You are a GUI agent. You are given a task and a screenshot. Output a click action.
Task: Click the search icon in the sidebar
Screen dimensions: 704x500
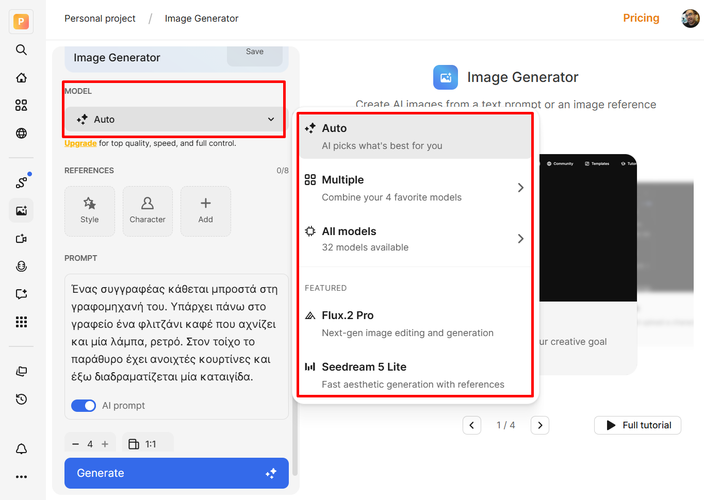(x=21, y=50)
